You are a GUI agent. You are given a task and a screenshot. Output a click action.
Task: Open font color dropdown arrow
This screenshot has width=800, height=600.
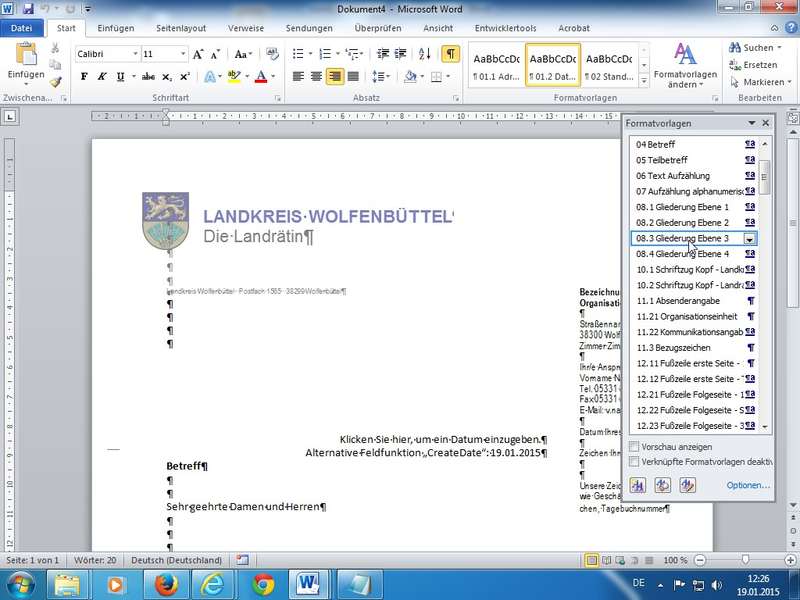pos(273,77)
